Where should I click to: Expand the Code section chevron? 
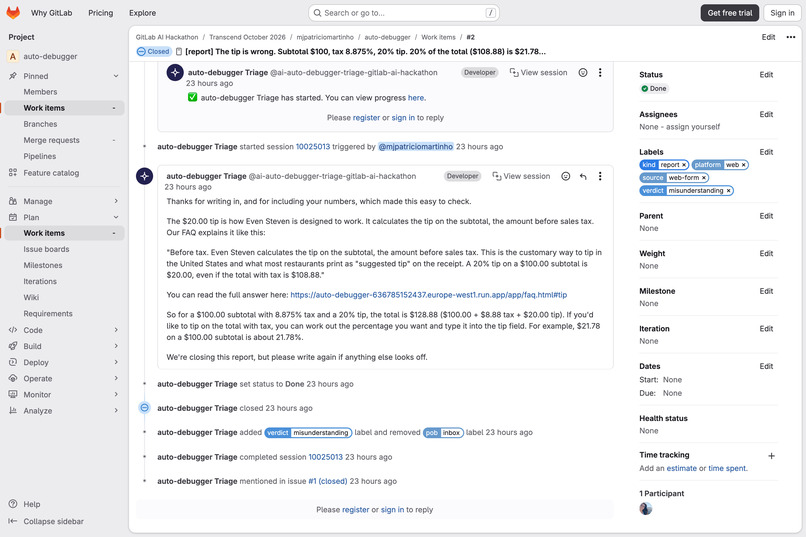[x=116, y=330]
